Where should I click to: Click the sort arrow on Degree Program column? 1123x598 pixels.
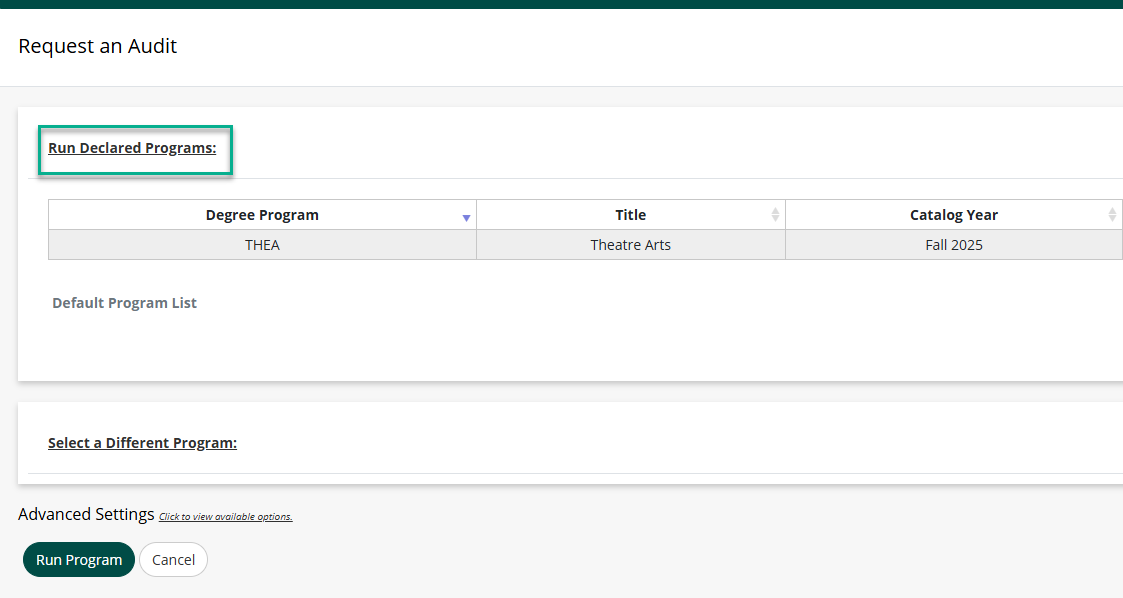click(x=466, y=217)
